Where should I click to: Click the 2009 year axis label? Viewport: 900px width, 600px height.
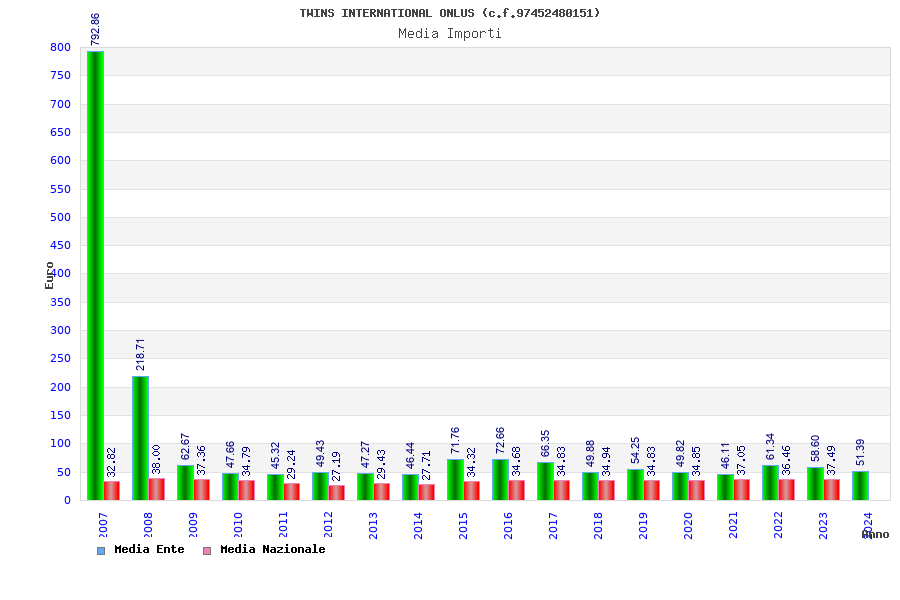(193, 525)
